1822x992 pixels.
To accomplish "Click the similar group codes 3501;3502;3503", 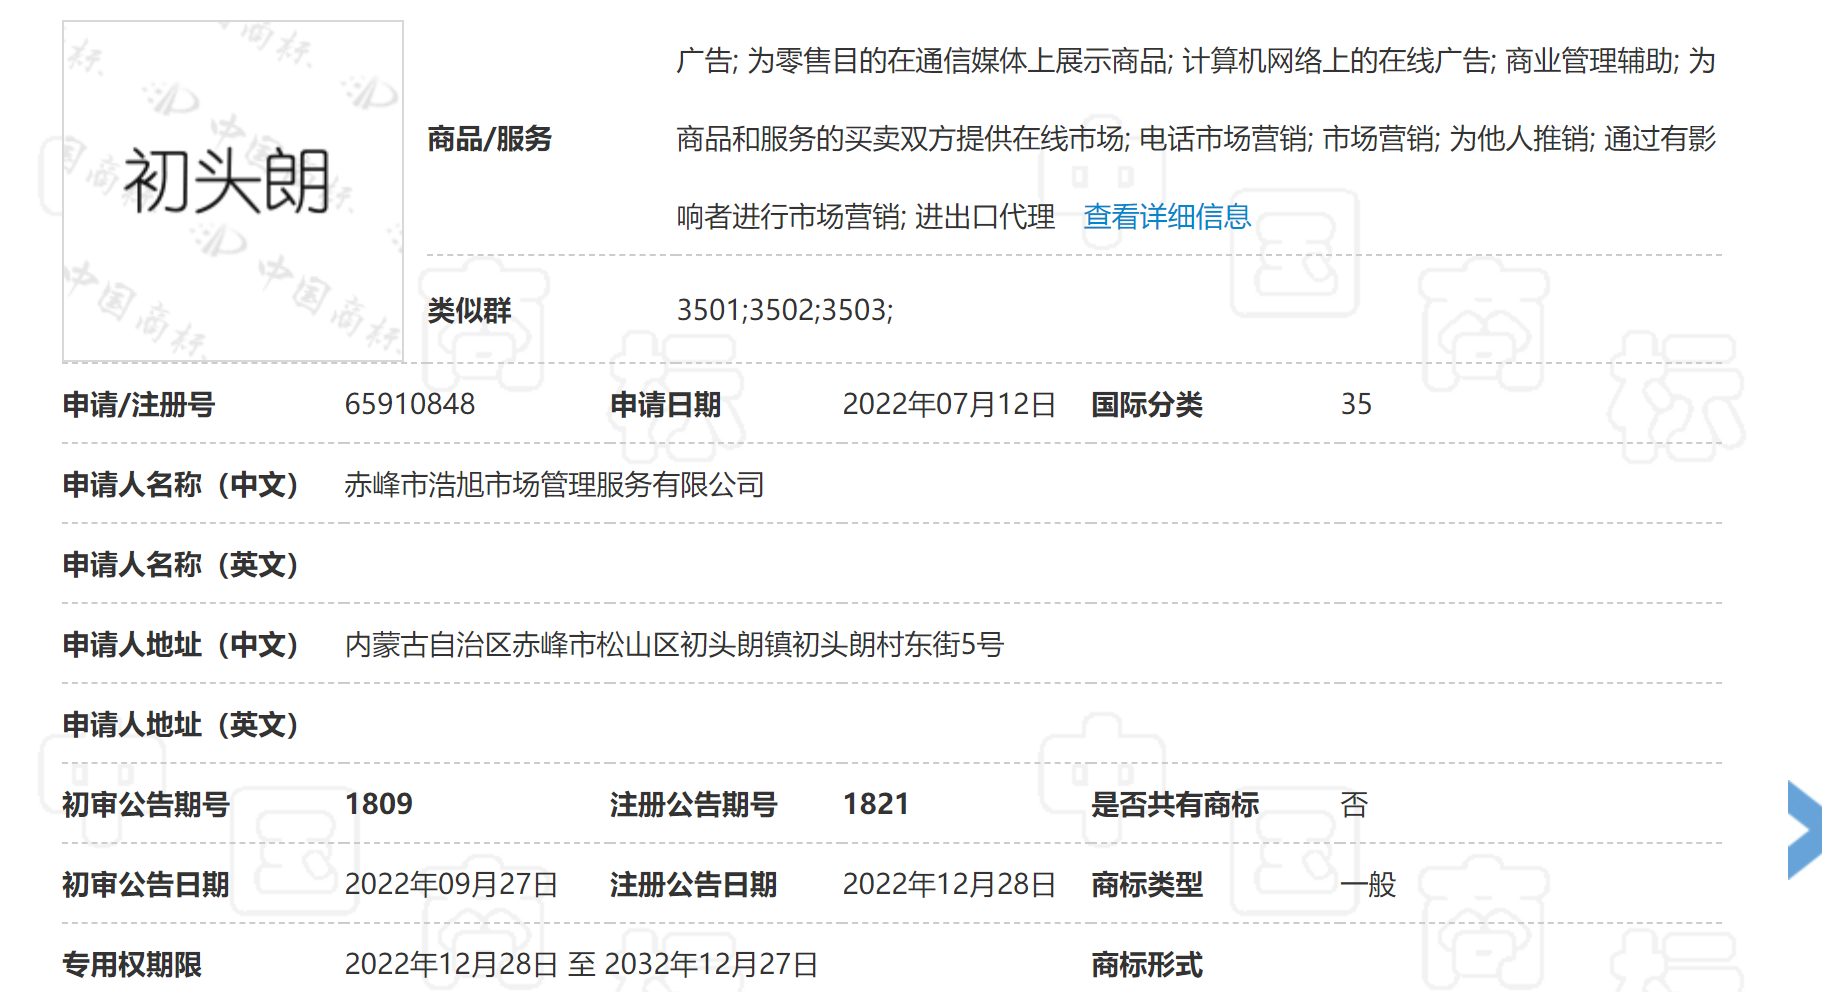I will (x=789, y=311).
